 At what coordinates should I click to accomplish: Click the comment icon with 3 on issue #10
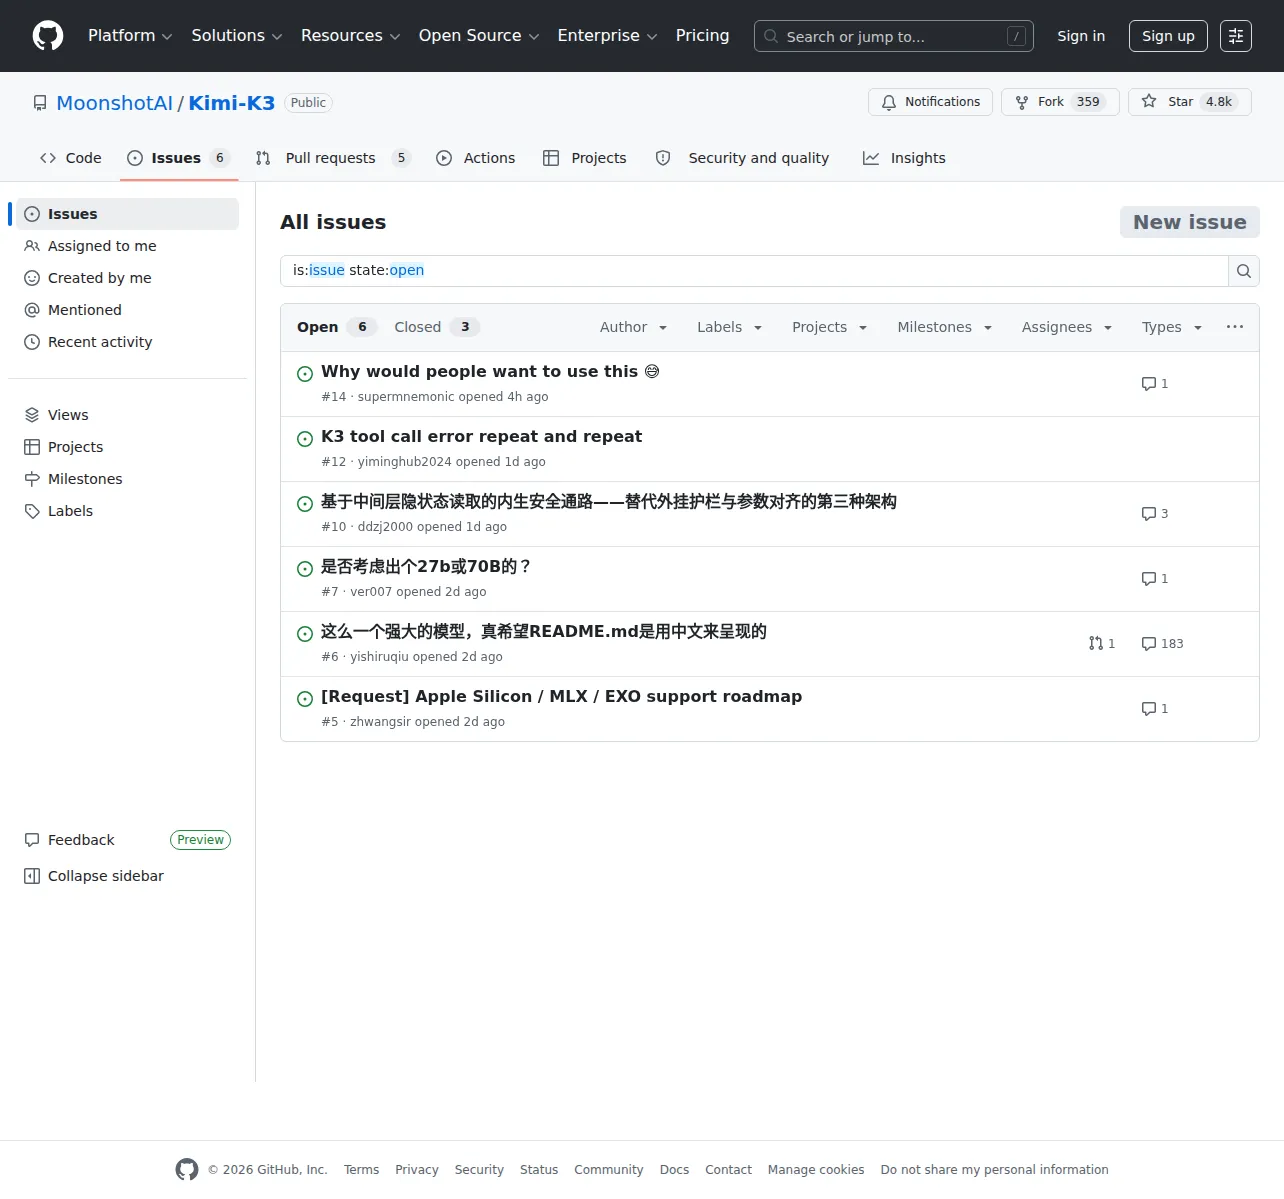coord(1149,514)
